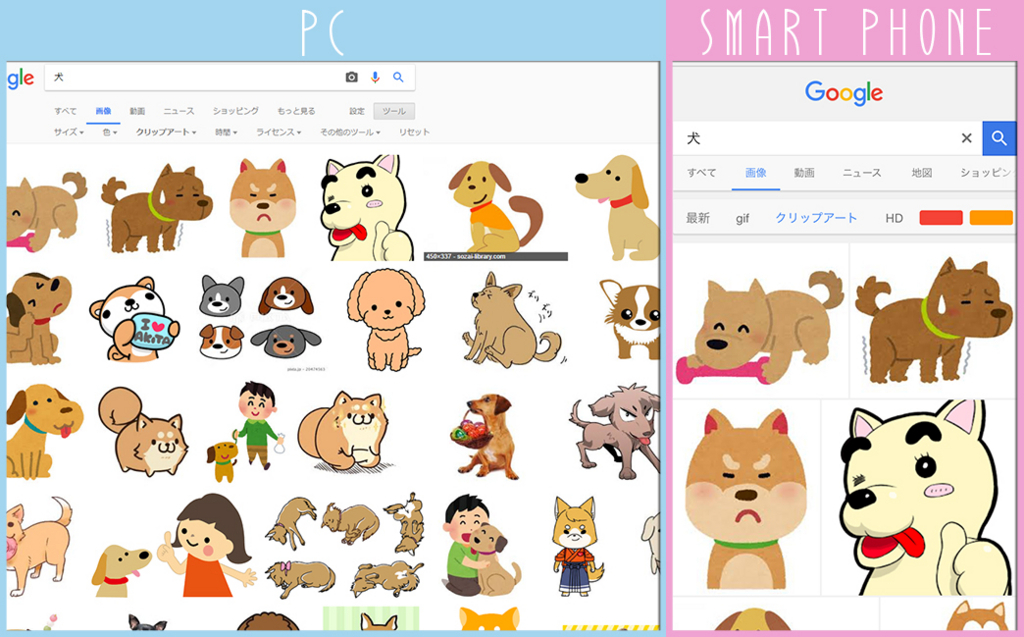Open the 色 dropdown filter
Viewport: 1024px width, 637px height.
pos(110,132)
